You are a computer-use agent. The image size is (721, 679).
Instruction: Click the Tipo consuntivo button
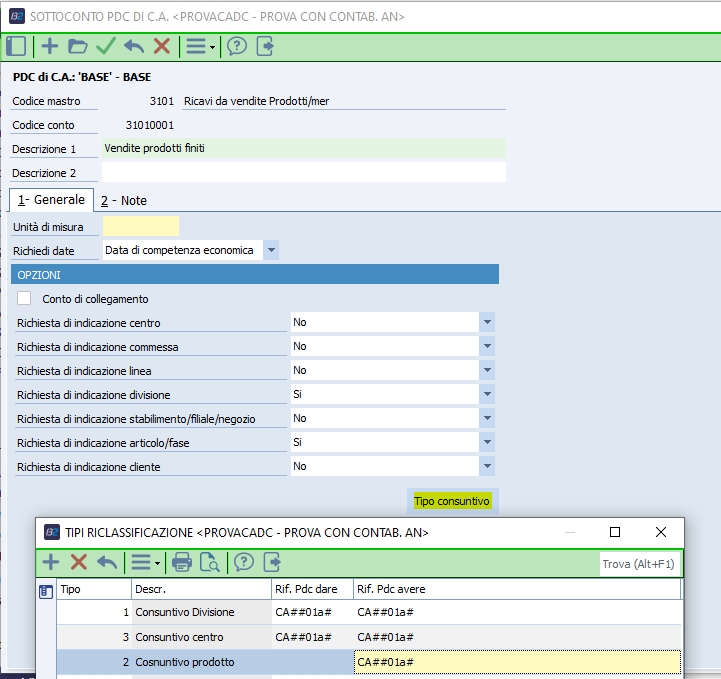[x=452, y=501]
